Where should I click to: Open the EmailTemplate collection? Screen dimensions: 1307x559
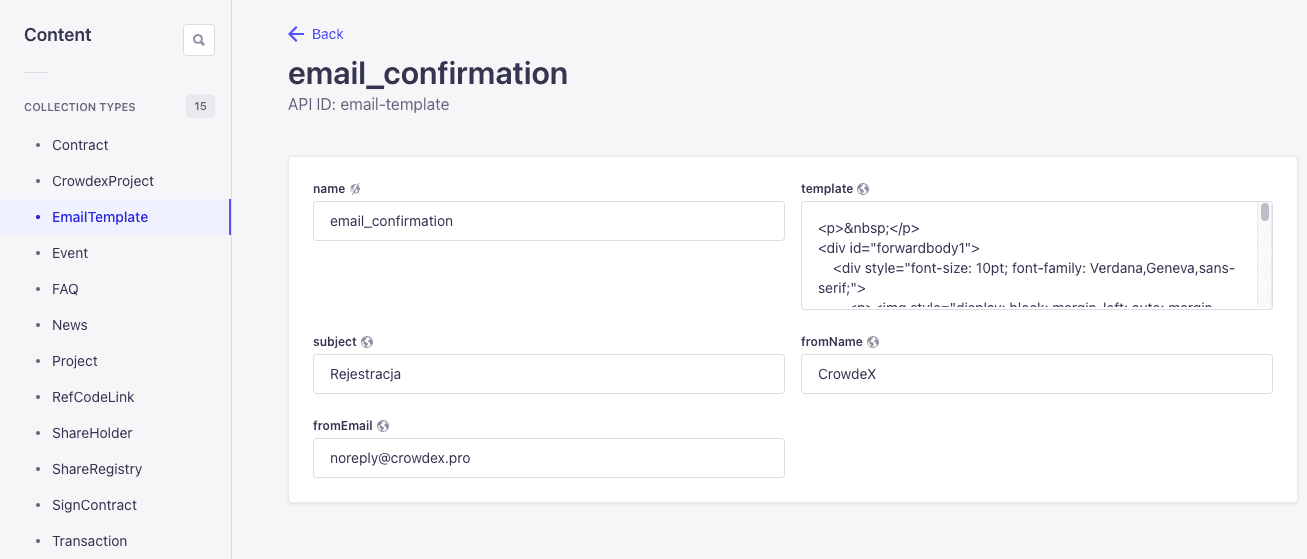100,217
